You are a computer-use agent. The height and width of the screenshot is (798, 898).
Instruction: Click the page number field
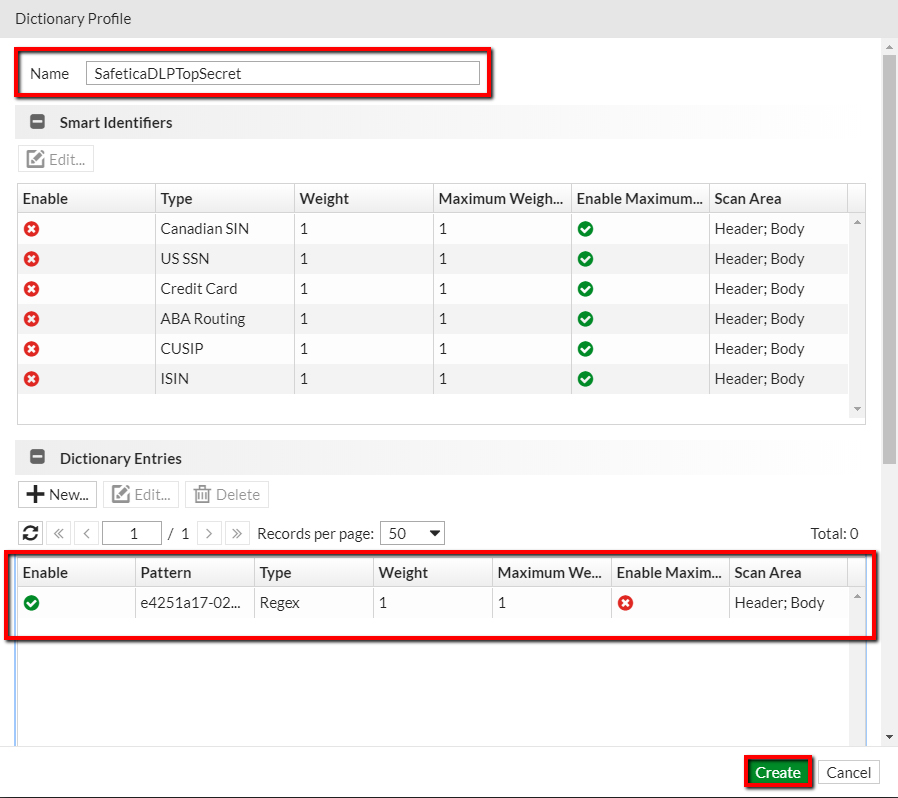(132, 533)
